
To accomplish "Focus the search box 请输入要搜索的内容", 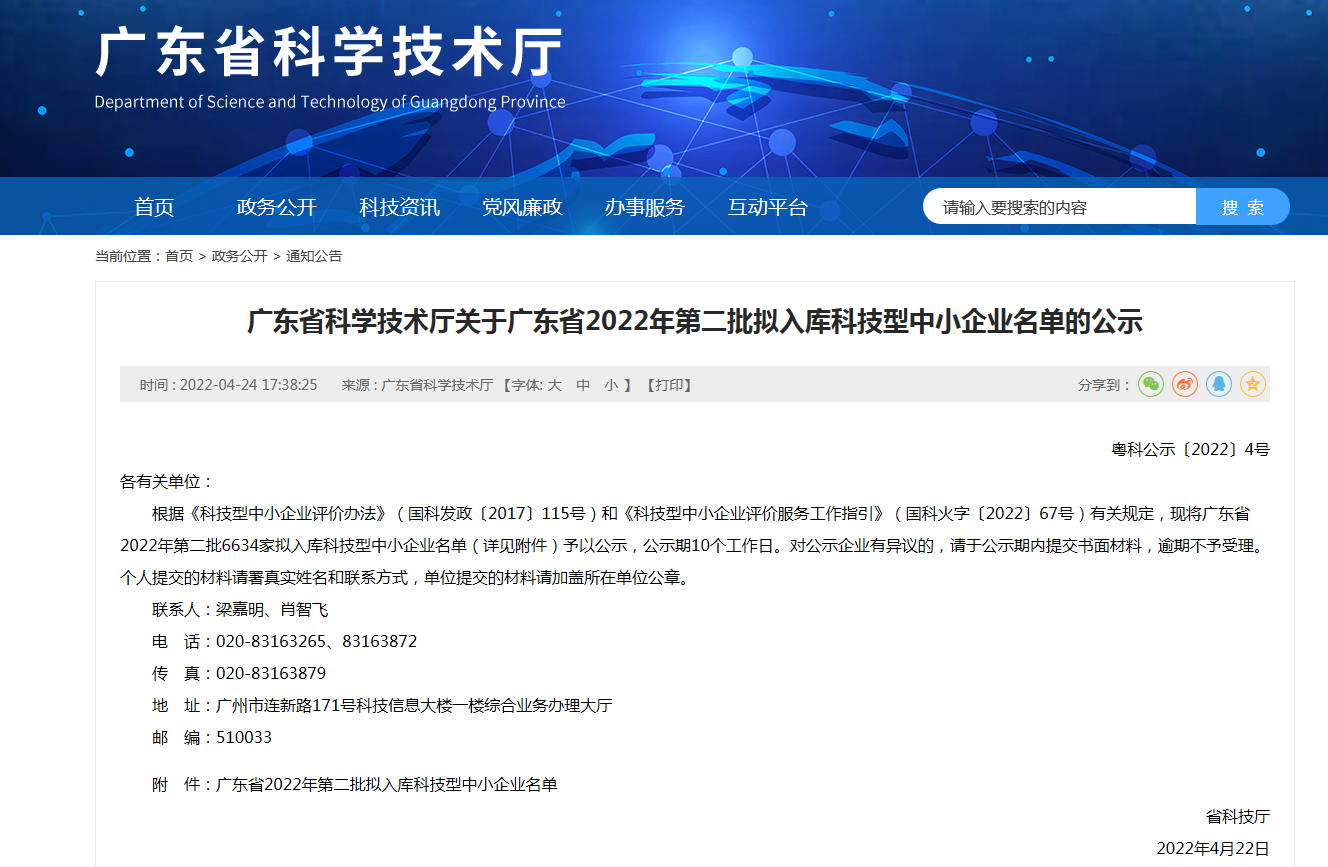I will click(1059, 207).
